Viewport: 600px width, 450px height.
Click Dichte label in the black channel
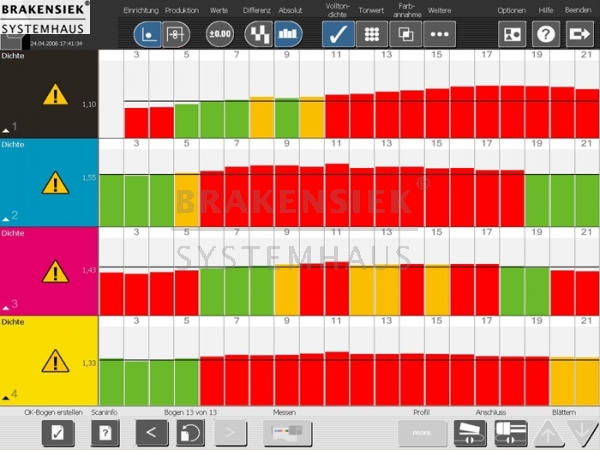pyautogui.click(x=13, y=56)
